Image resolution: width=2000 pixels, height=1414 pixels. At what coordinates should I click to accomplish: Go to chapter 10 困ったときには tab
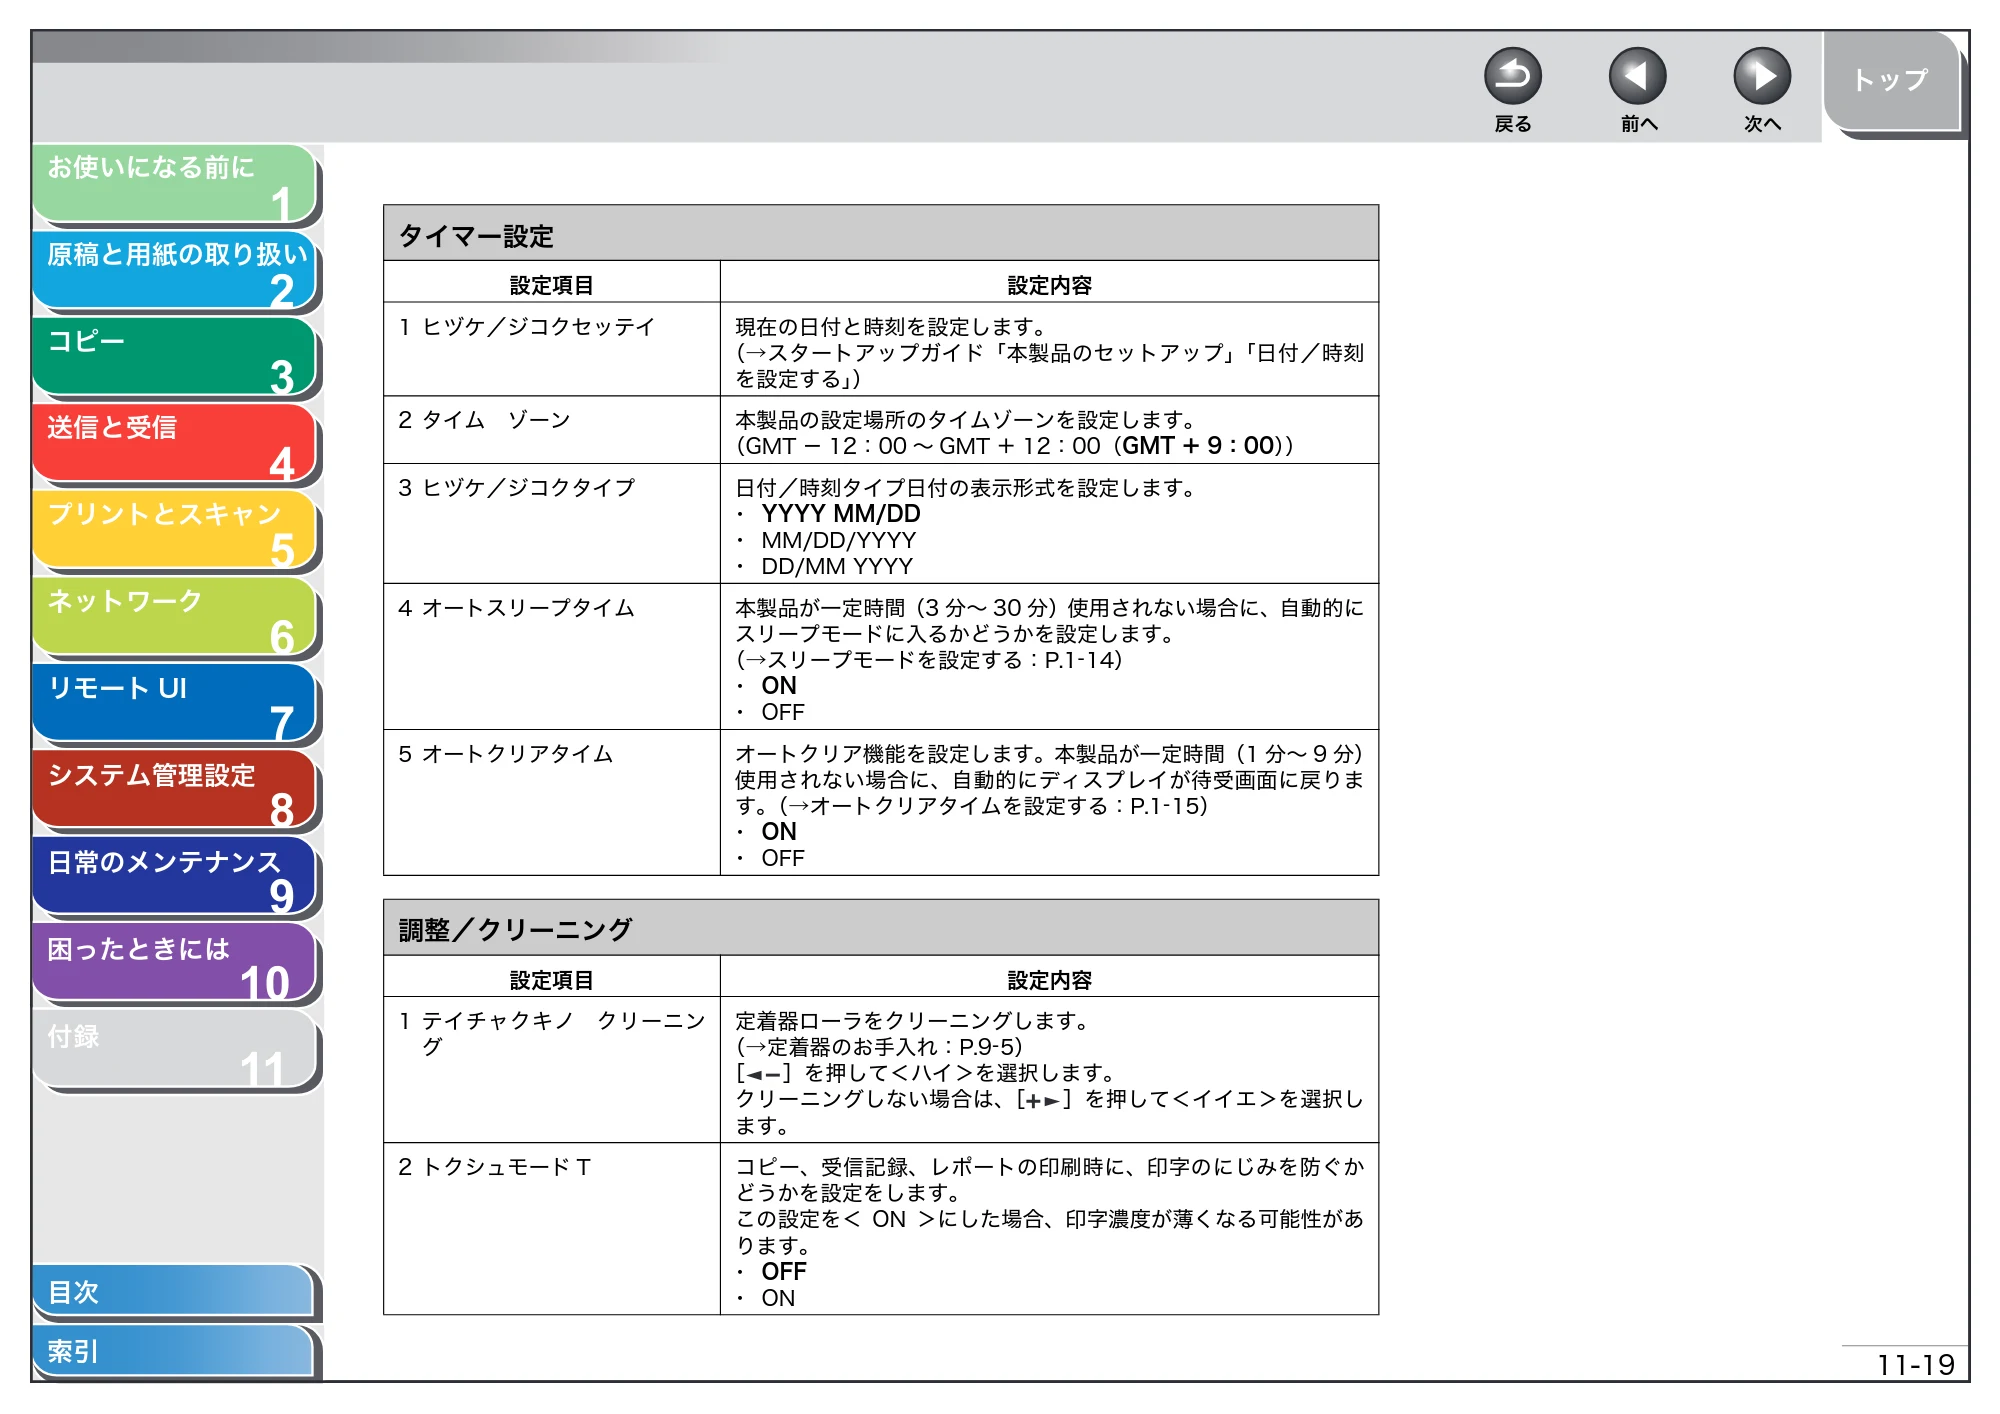click(x=175, y=964)
